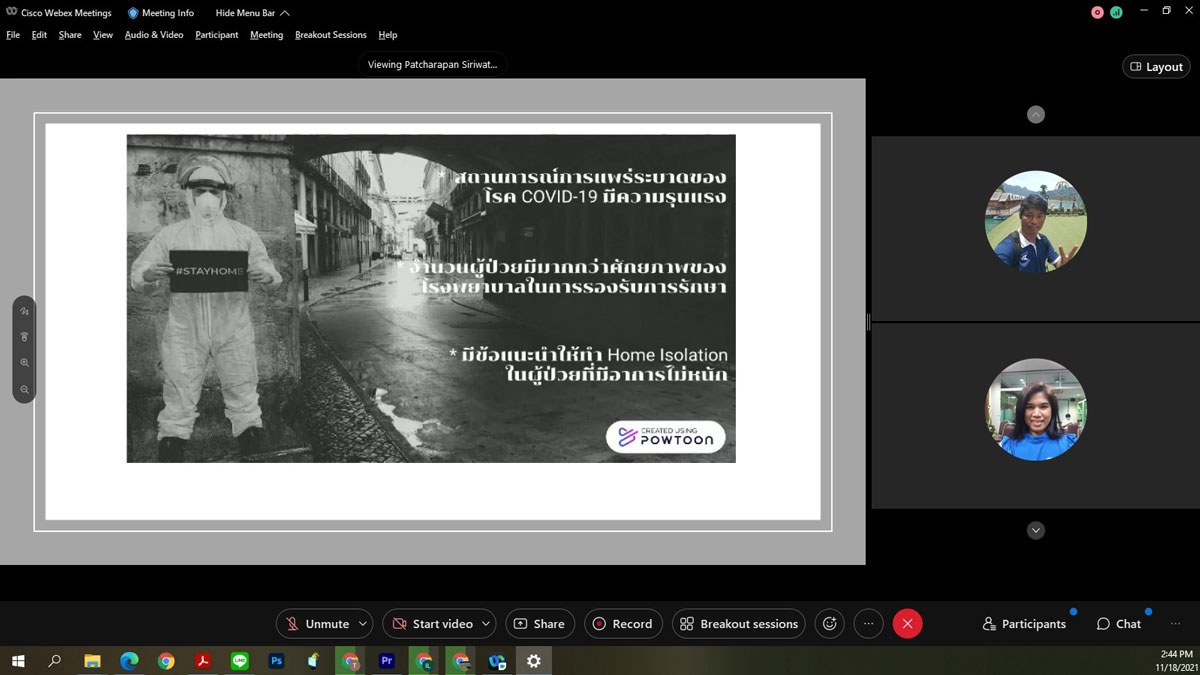The height and width of the screenshot is (675, 1200).
Task: Unmute the microphone
Action: [317, 624]
